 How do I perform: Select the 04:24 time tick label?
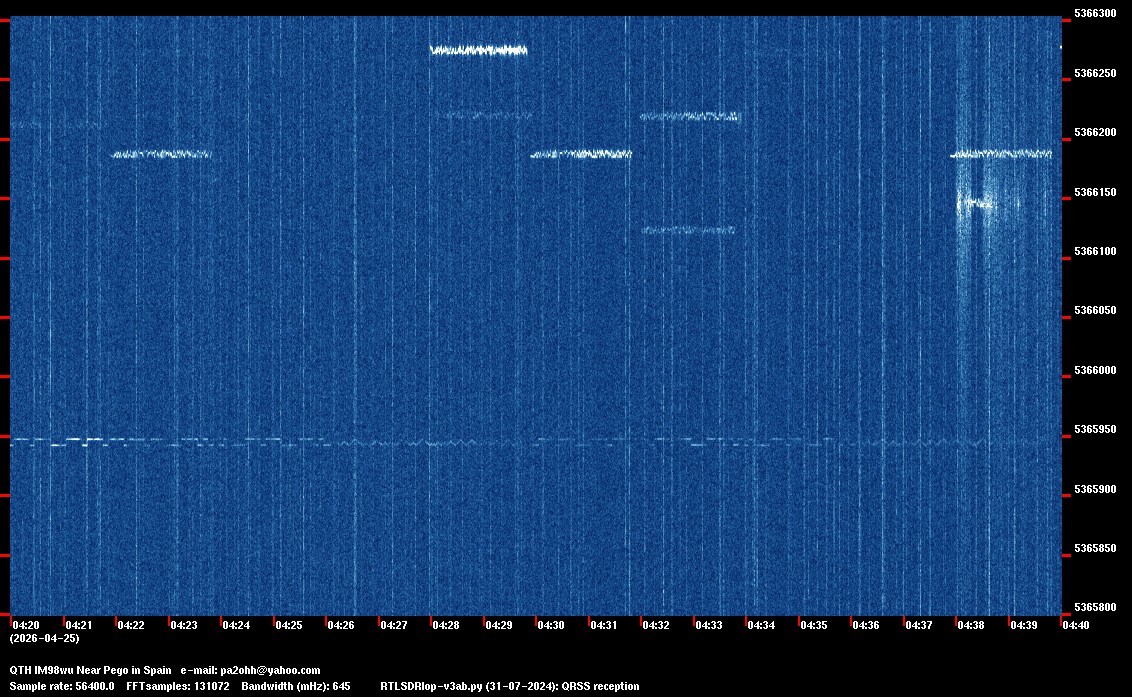pos(235,625)
